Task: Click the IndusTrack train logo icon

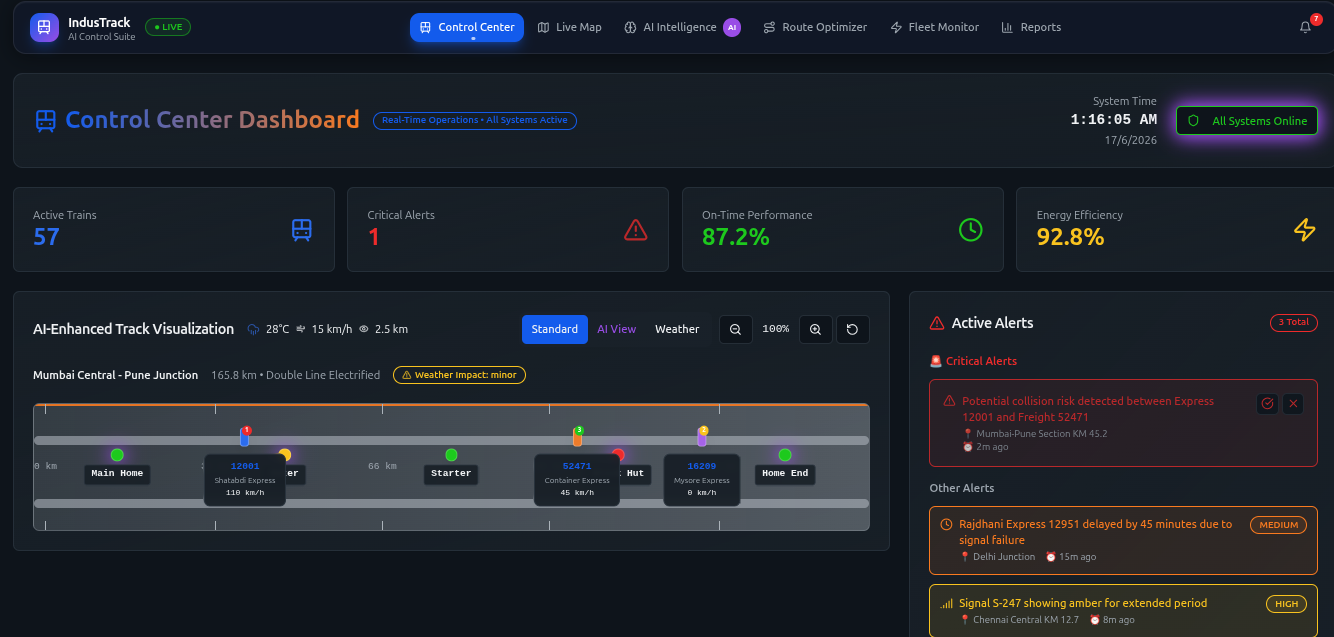Action: pyautogui.click(x=44, y=27)
